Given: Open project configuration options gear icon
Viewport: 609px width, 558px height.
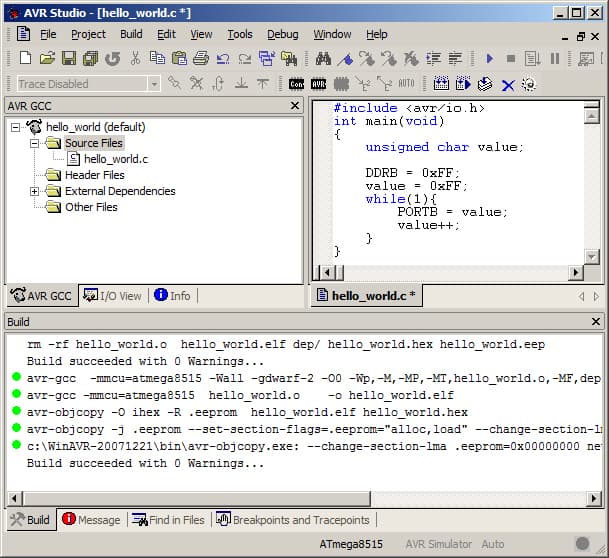Looking at the screenshot, I should click(529, 84).
